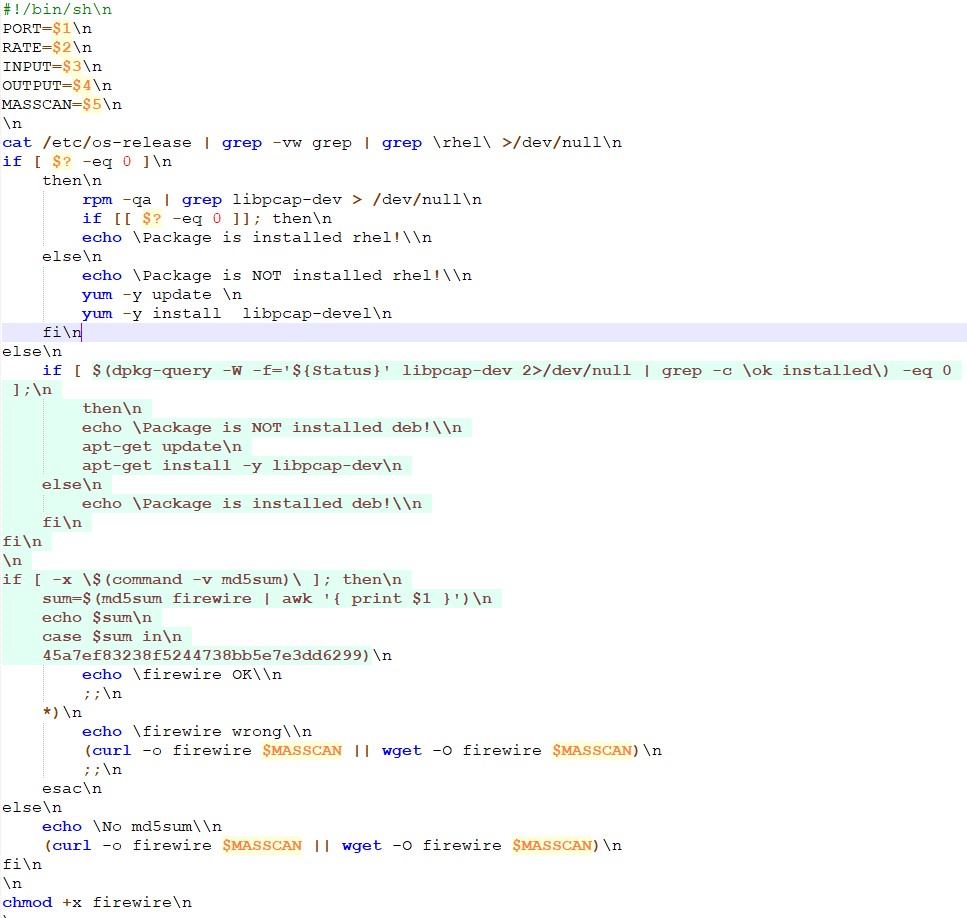Click the INPUT=$3 assignment line

(52, 67)
